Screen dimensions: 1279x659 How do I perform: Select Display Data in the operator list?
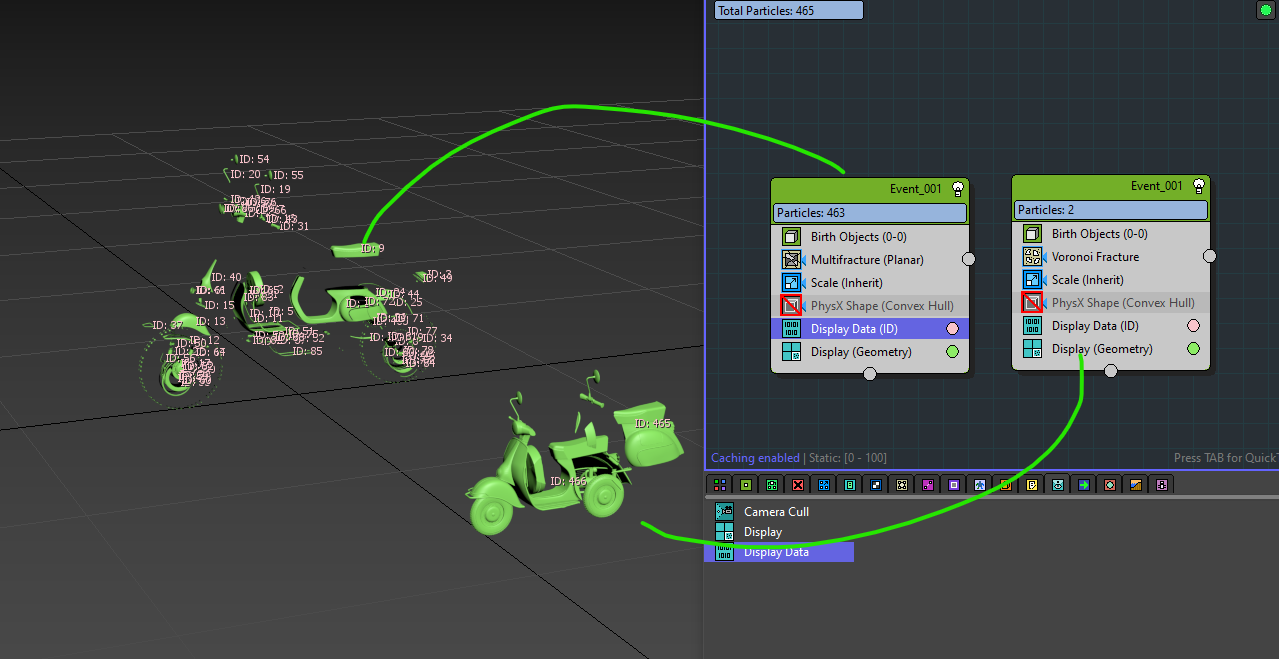pos(776,552)
